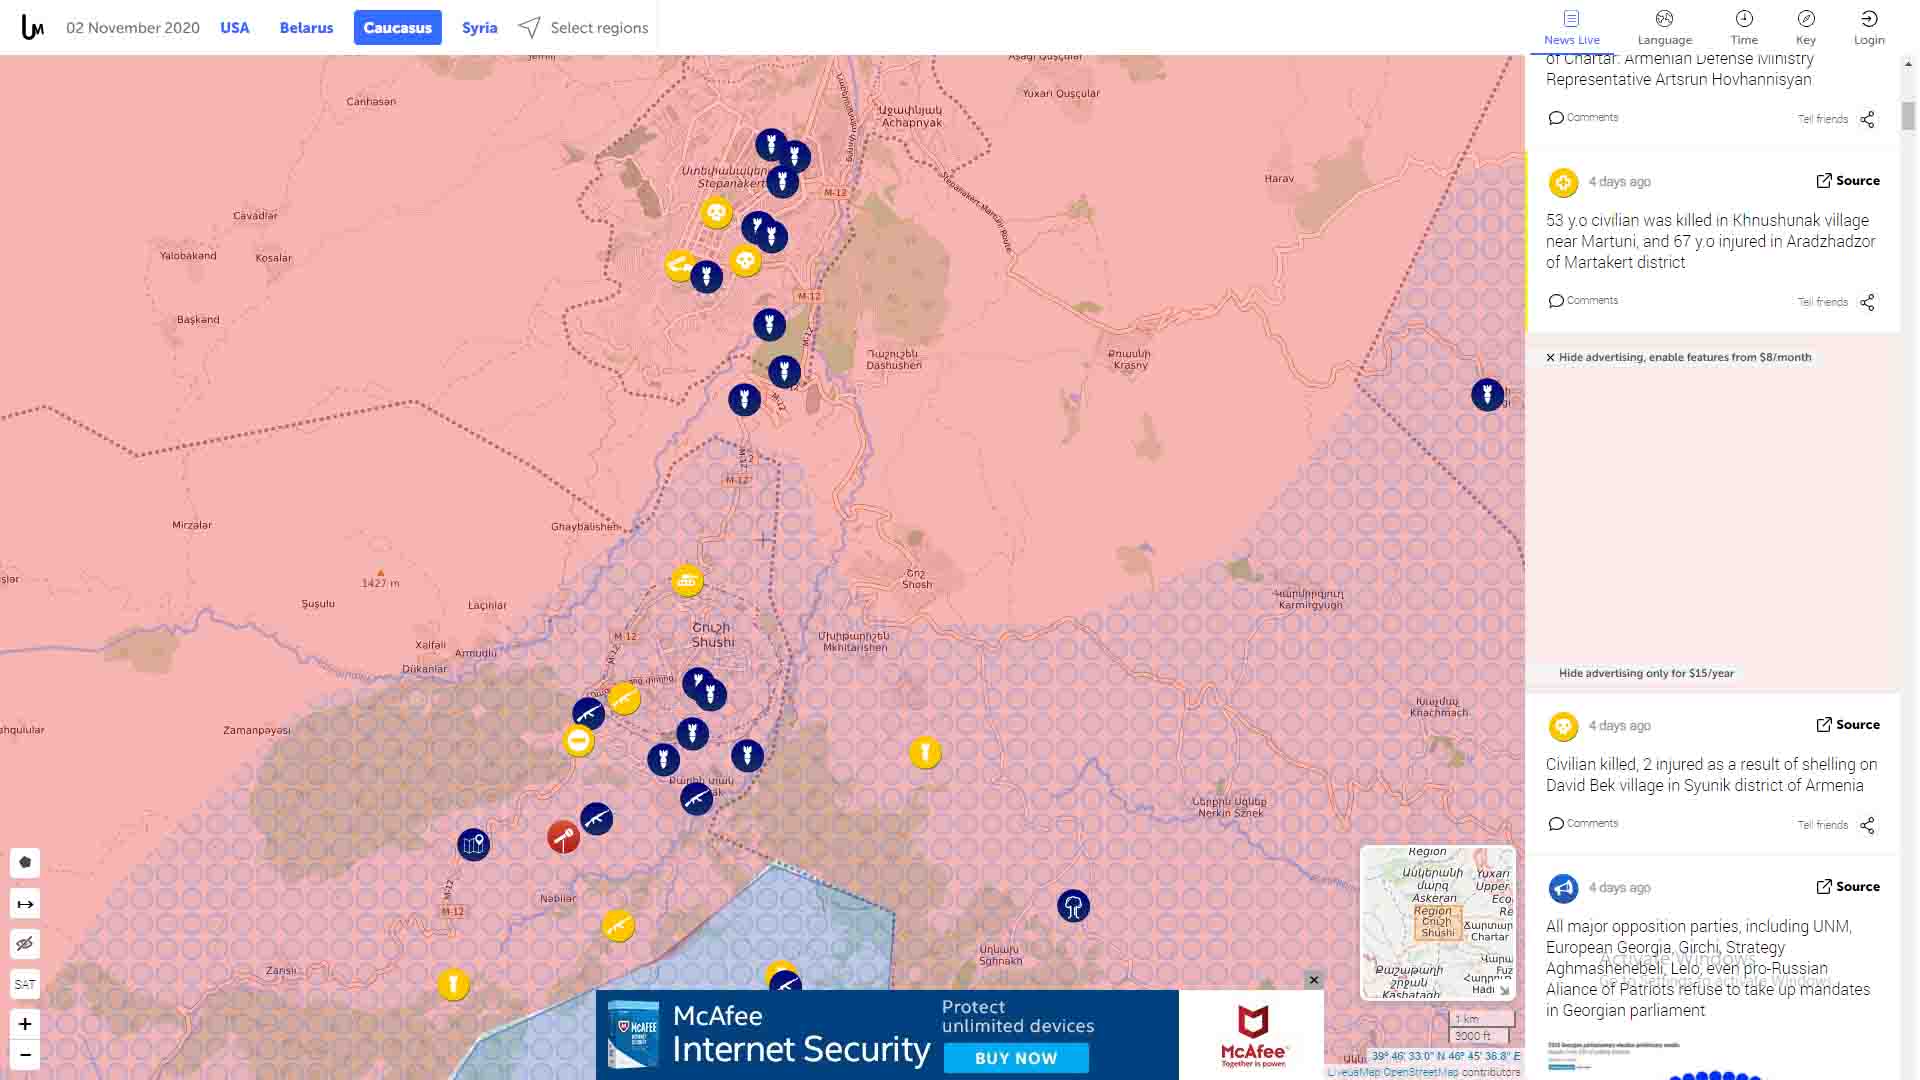The height and width of the screenshot is (1080, 1920).
Task: Open Source link for Georgian opposition post
Action: [1847, 886]
